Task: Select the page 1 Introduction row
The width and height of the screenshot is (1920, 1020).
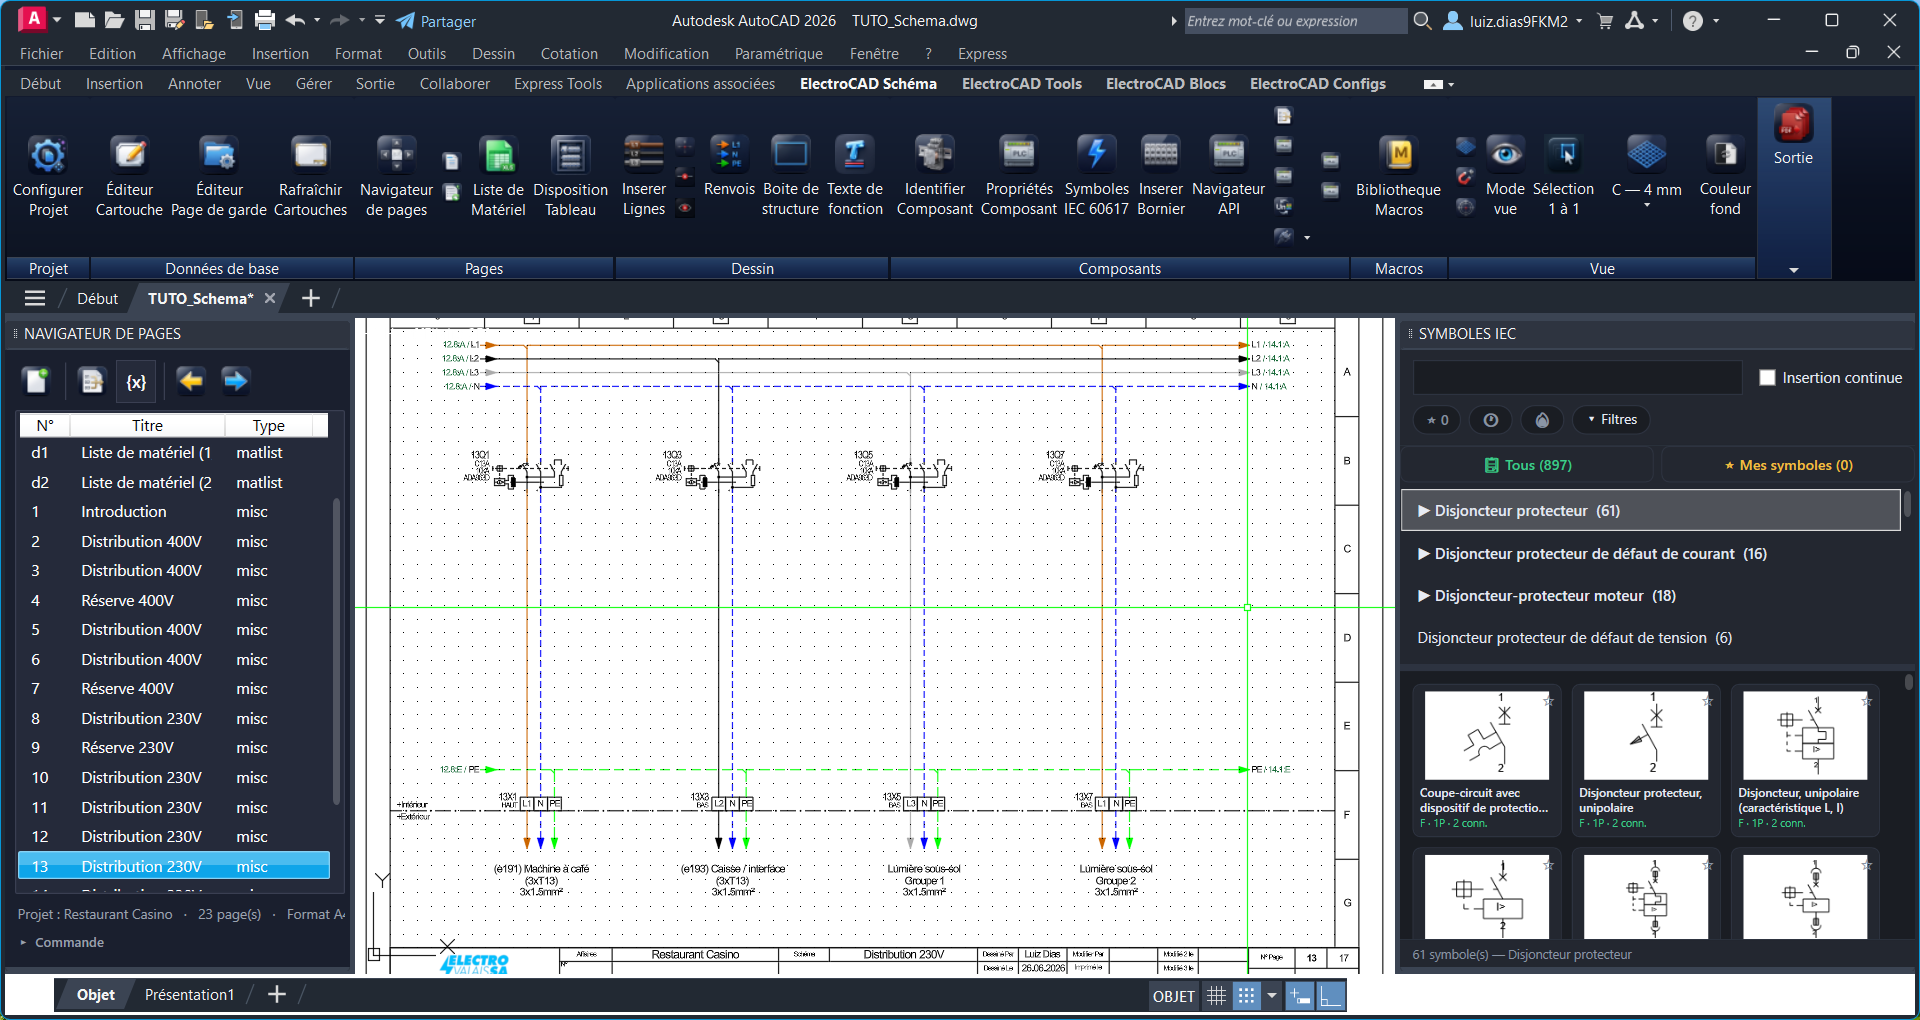Action: 174,512
